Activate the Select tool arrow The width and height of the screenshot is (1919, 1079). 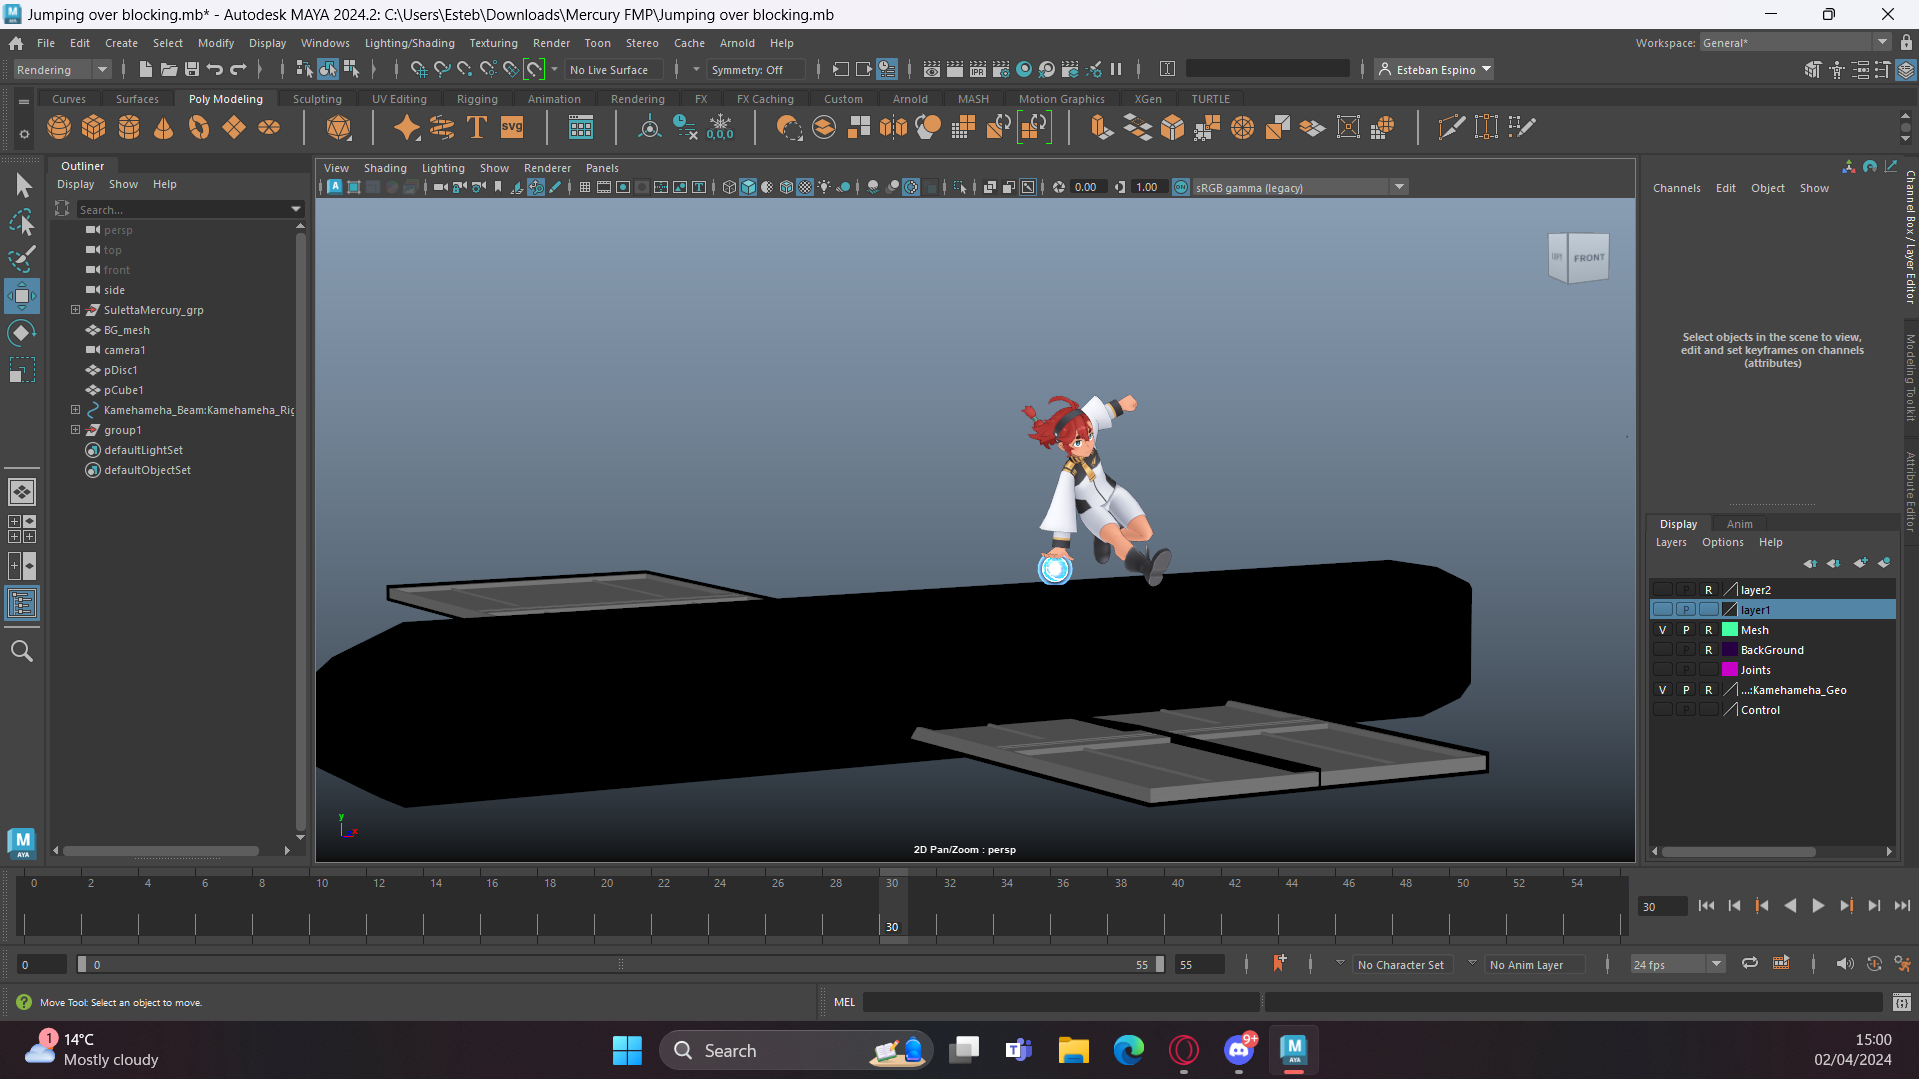(x=22, y=185)
